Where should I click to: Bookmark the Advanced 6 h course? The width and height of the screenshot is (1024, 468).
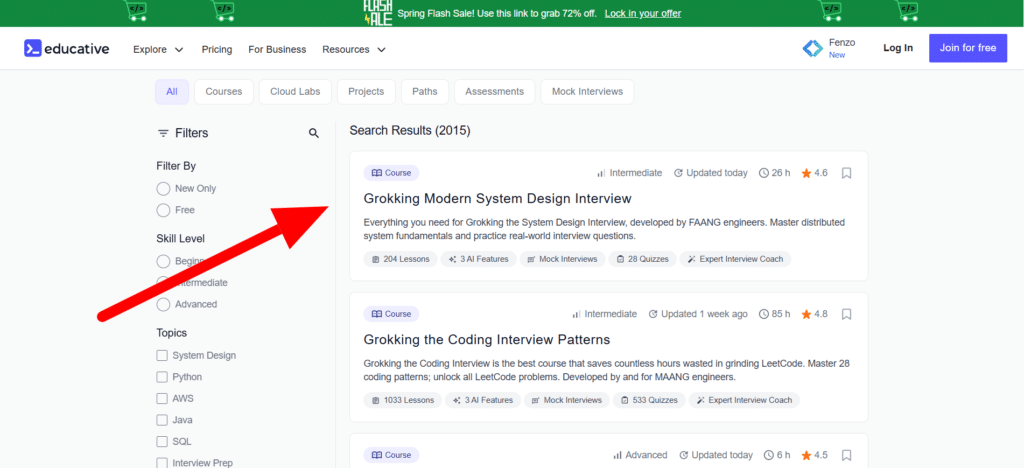click(846, 455)
